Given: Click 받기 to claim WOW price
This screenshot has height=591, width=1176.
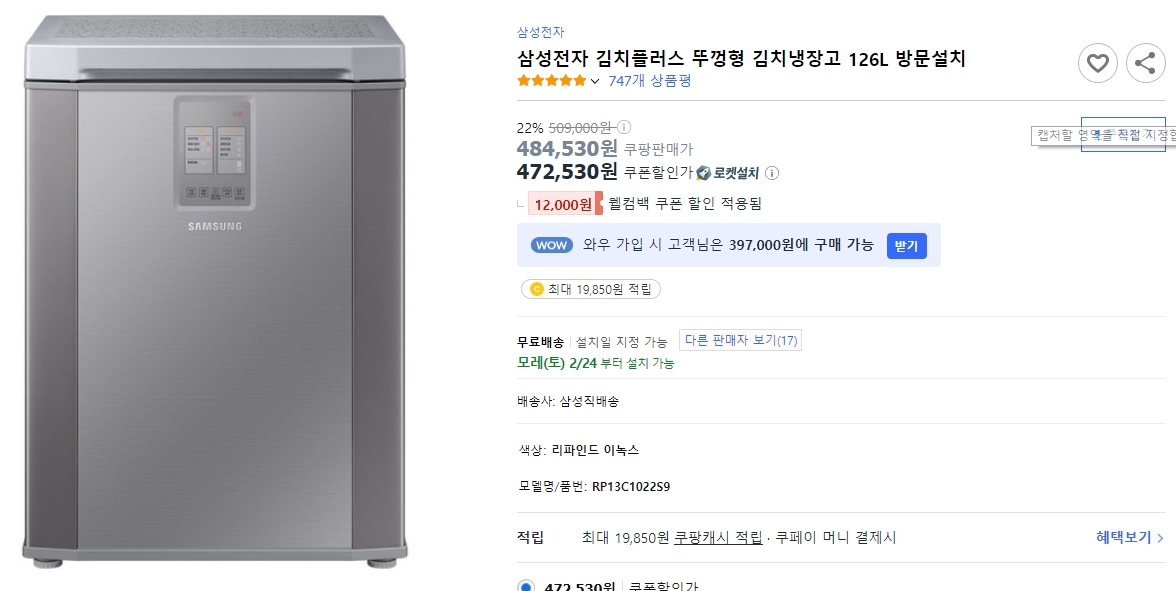Looking at the screenshot, I should (x=905, y=246).
